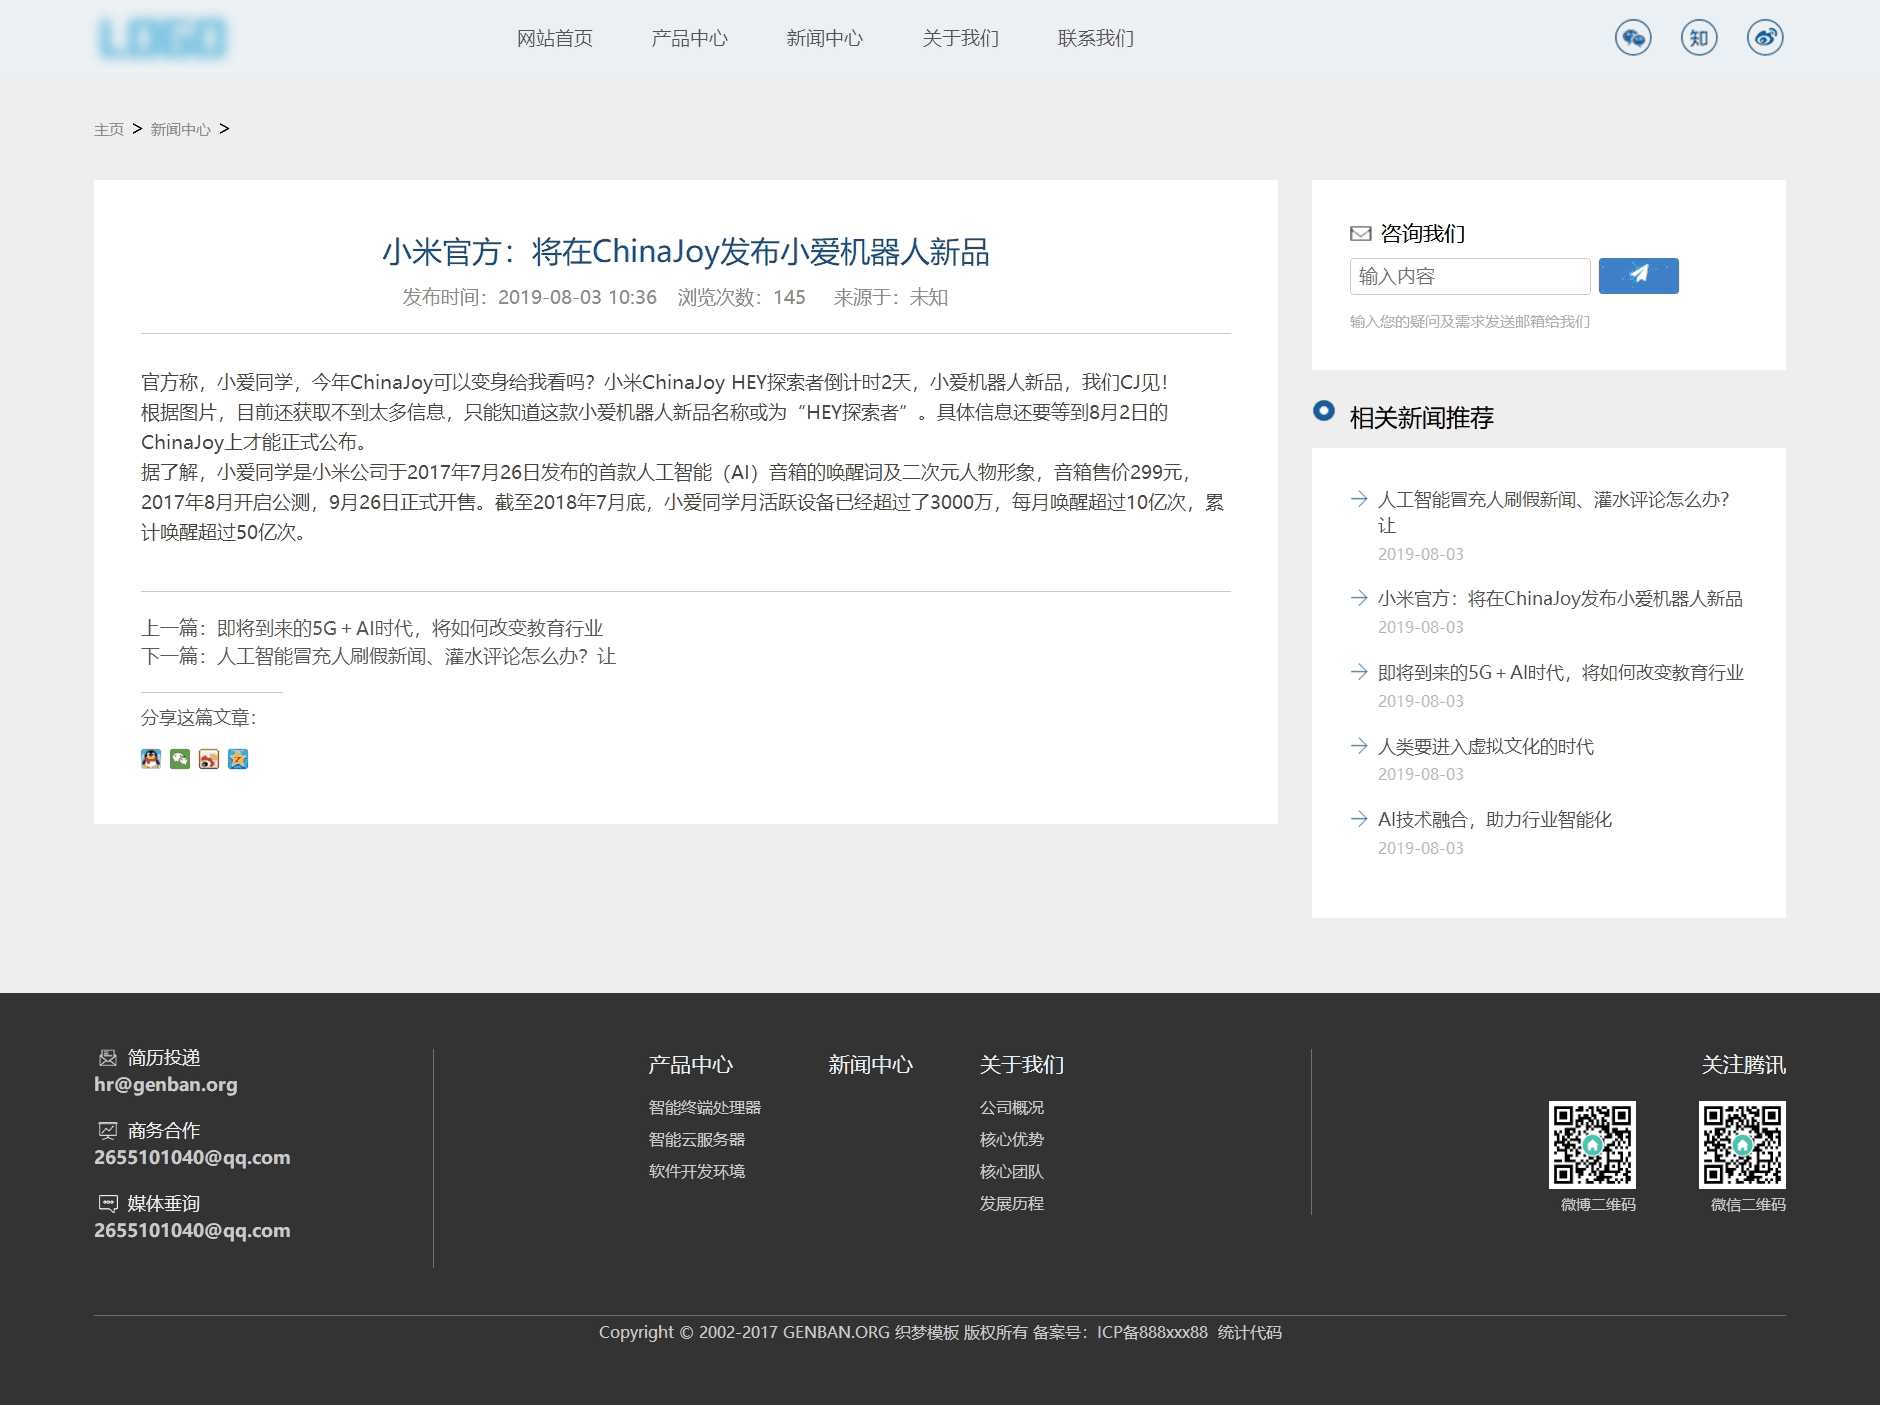Open the 网站首页 menu item
1880x1424 pixels.
(x=554, y=38)
